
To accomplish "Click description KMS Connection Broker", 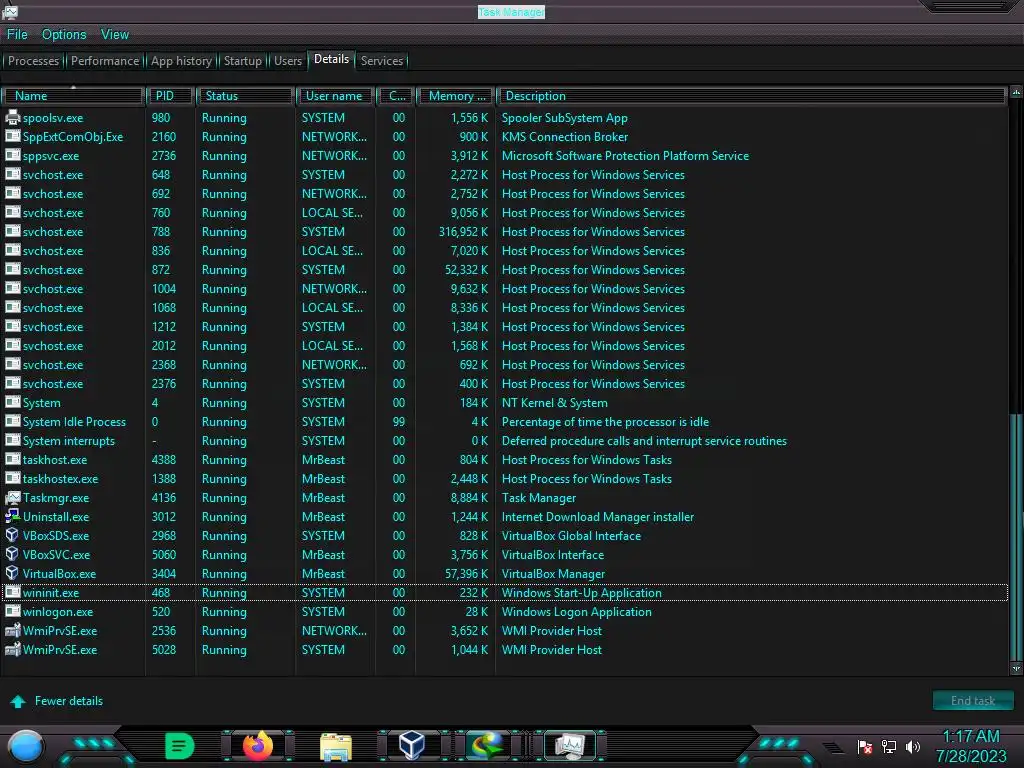I will (565, 136).
